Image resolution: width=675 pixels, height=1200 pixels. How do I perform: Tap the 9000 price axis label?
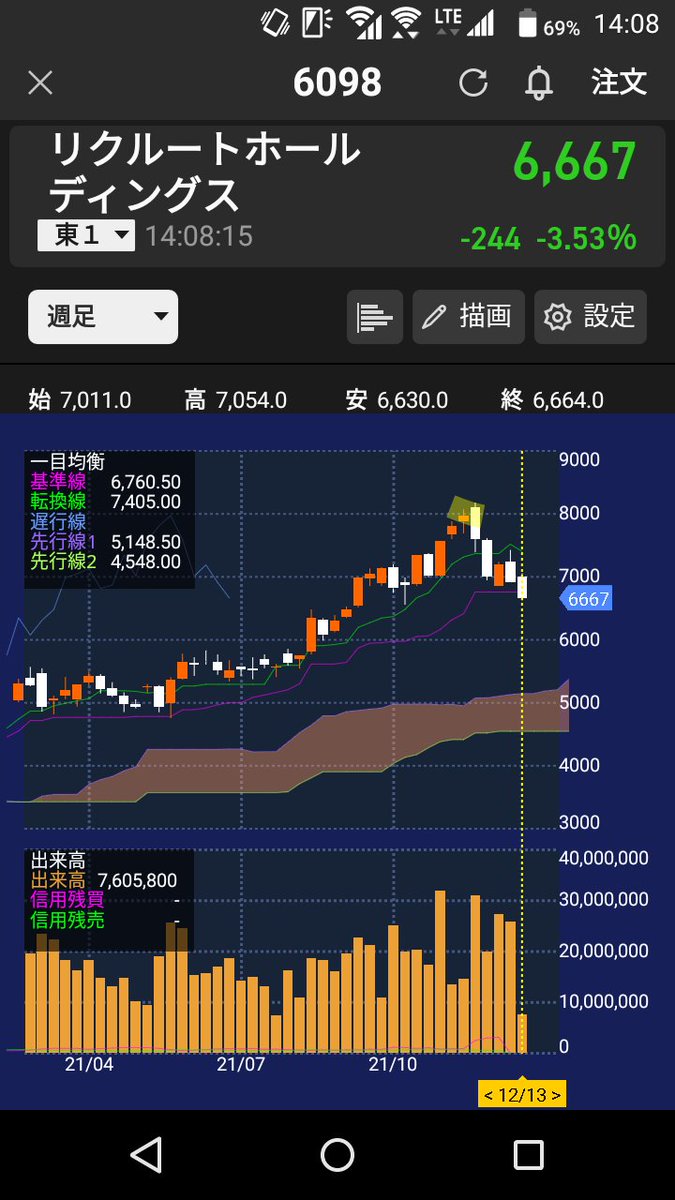(x=581, y=461)
